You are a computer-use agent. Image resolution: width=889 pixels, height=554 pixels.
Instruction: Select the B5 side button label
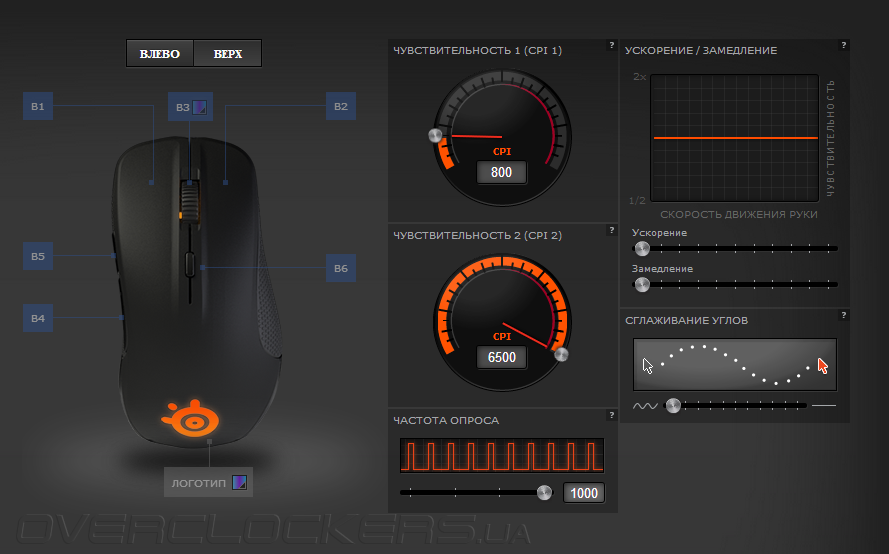click(x=38, y=256)
